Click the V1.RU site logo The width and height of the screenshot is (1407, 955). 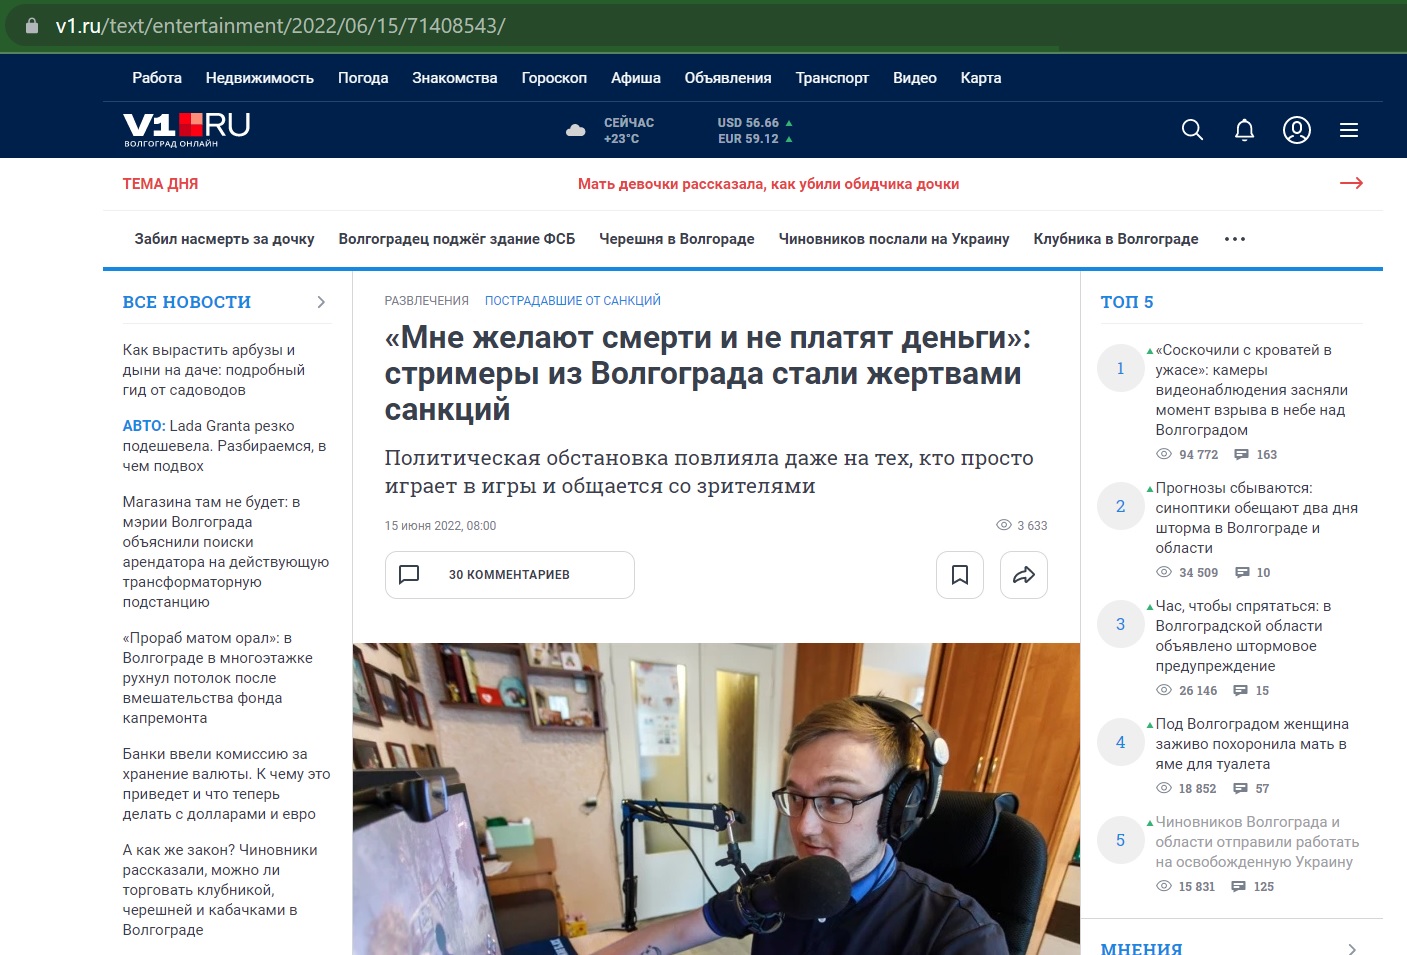[186, 129]
